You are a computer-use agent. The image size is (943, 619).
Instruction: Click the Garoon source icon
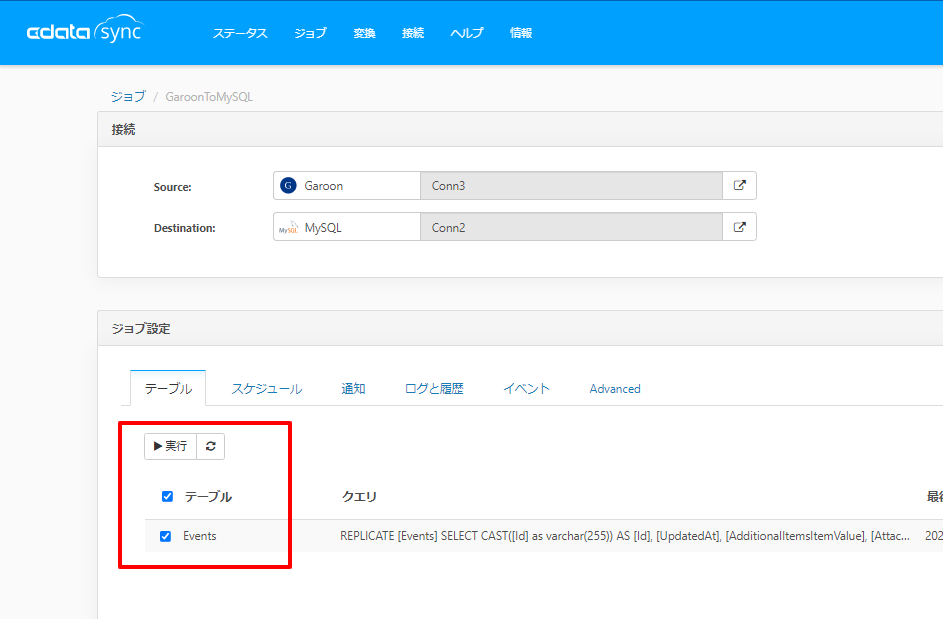coord(288,185)
